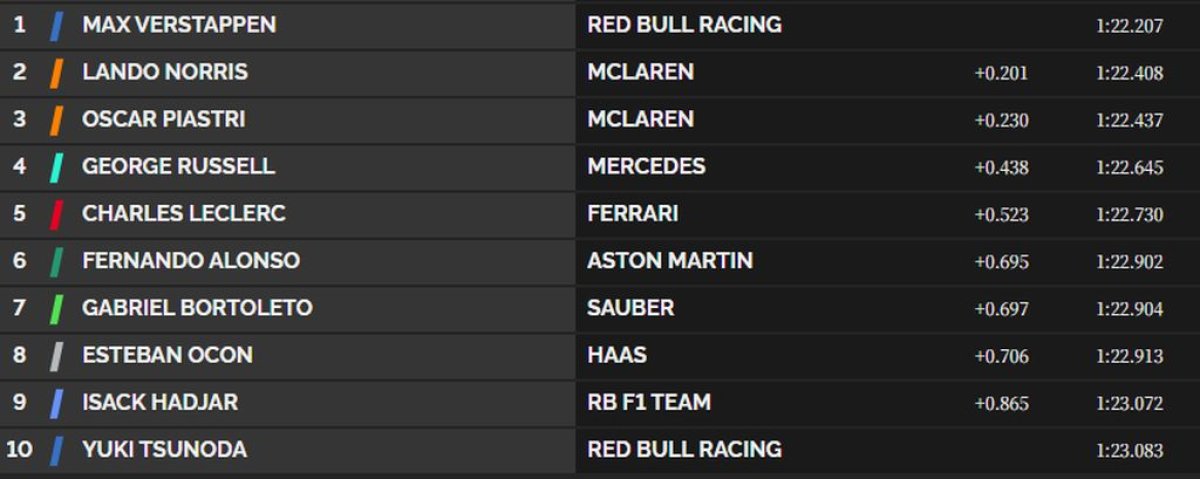Image resolution: width=1200 pixels, height=479 pixels.
Task: Click the Aston Martin team name
Action: click(670, 261)
